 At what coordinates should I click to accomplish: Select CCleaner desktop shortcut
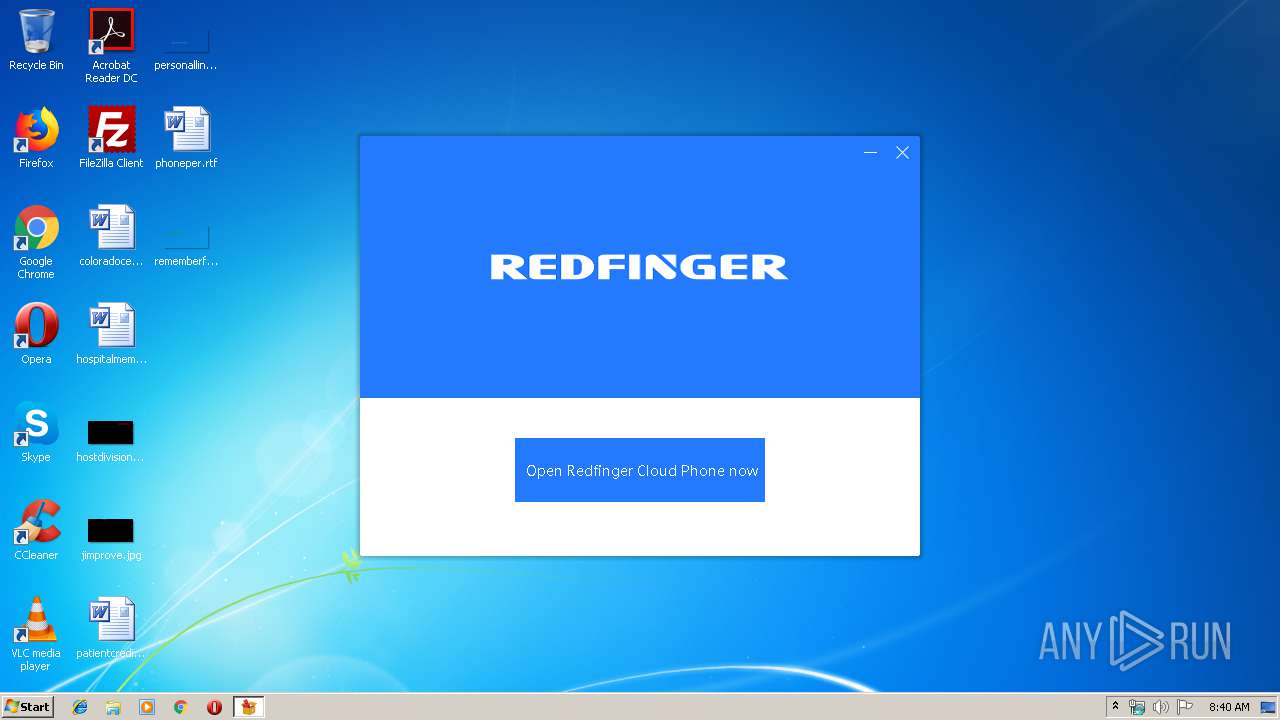36,530
